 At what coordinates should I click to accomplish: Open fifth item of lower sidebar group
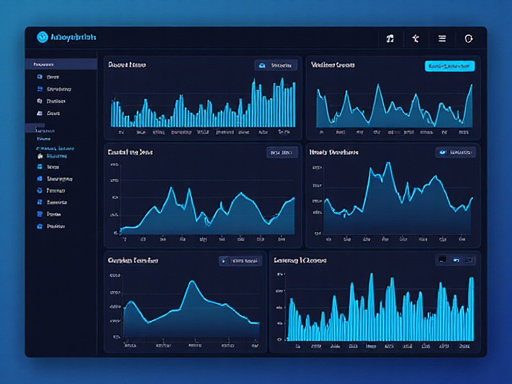(x=52, y=202)
